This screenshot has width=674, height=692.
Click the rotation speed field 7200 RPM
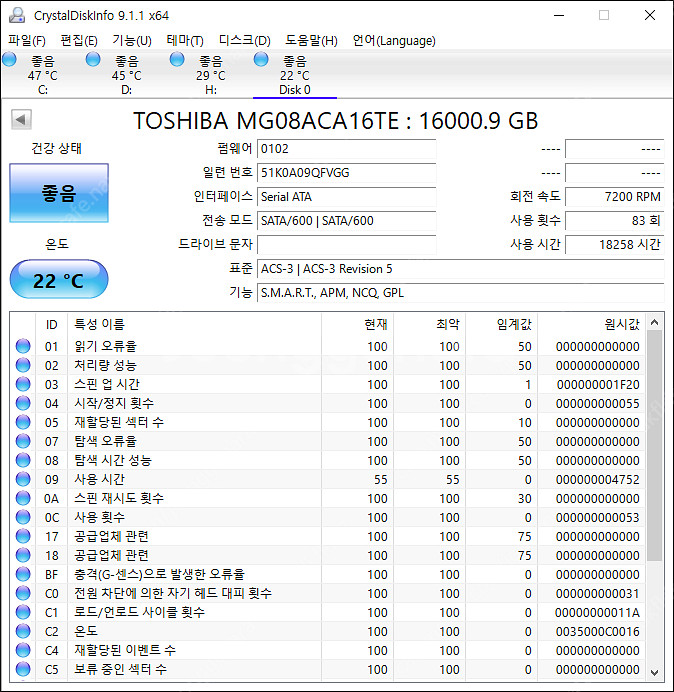pos(614,196)
